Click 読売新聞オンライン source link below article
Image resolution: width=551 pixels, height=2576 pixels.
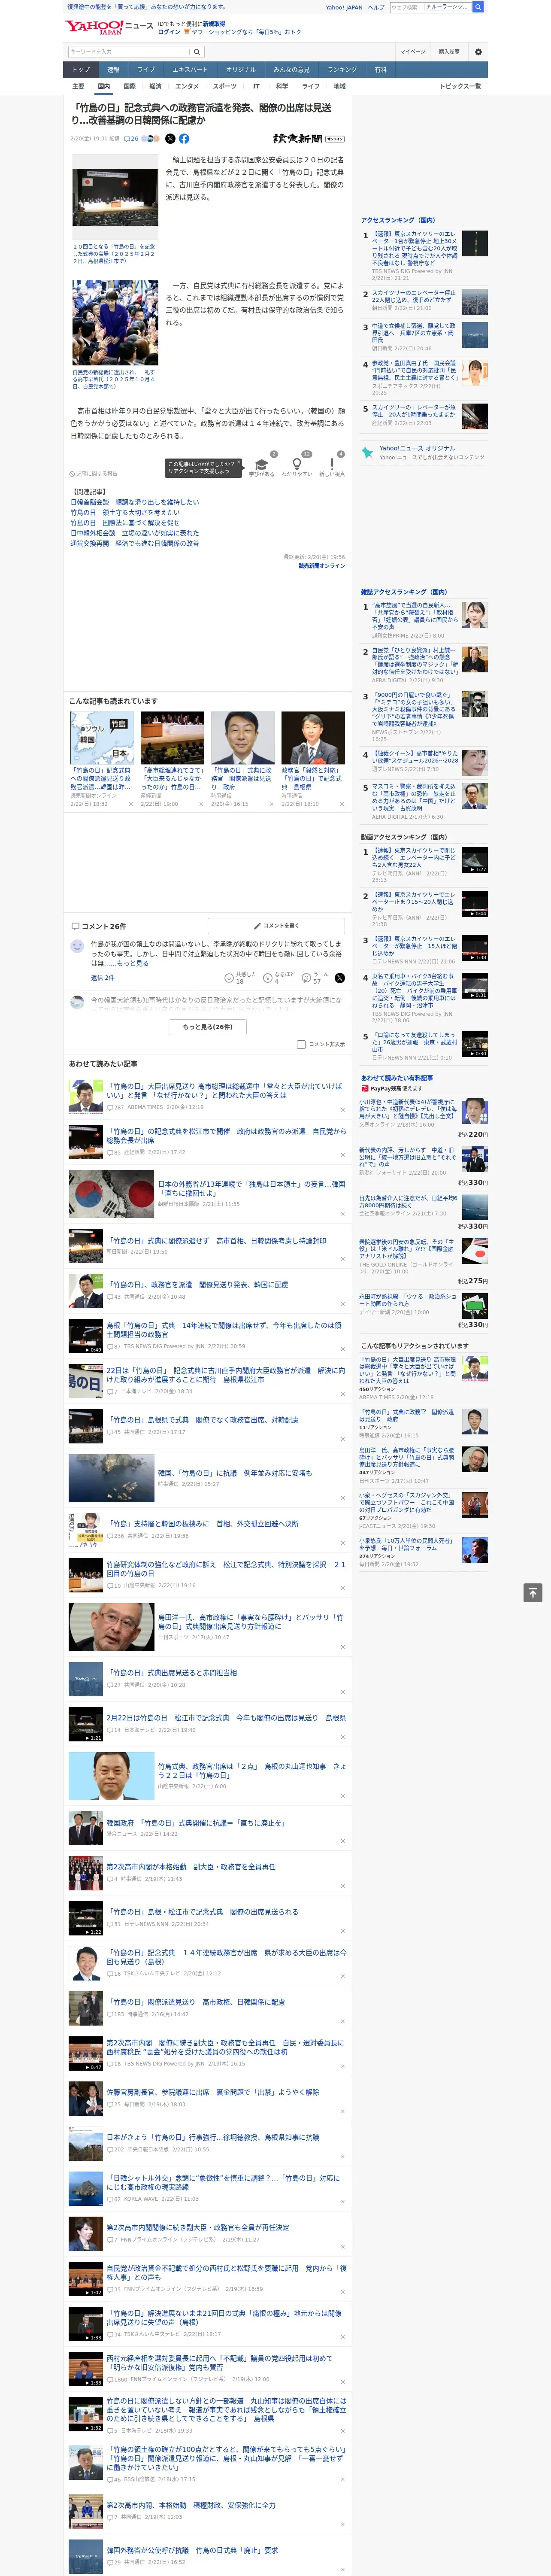[x=321, y=565]
